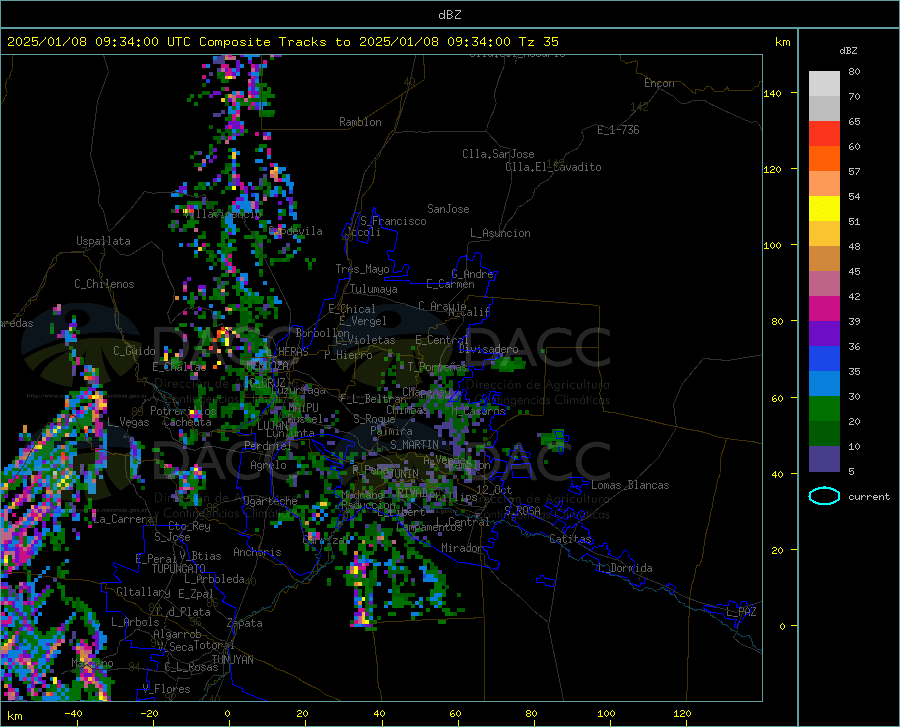Pick the light orange 54–57 dBZ legend swatch
This screenshot has height=727, width=900.
(x=824, y=184)
